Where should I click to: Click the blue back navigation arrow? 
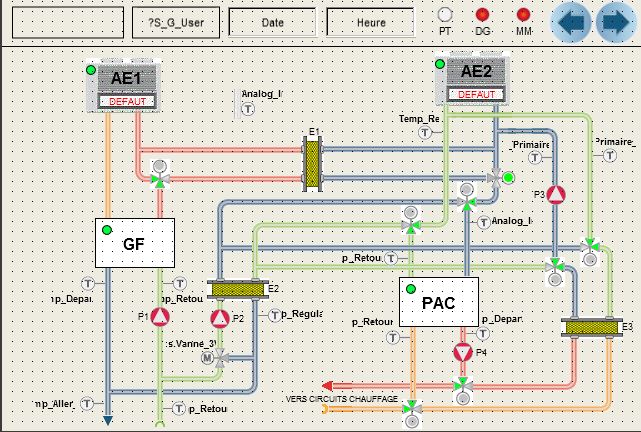(x=574, y=21)
